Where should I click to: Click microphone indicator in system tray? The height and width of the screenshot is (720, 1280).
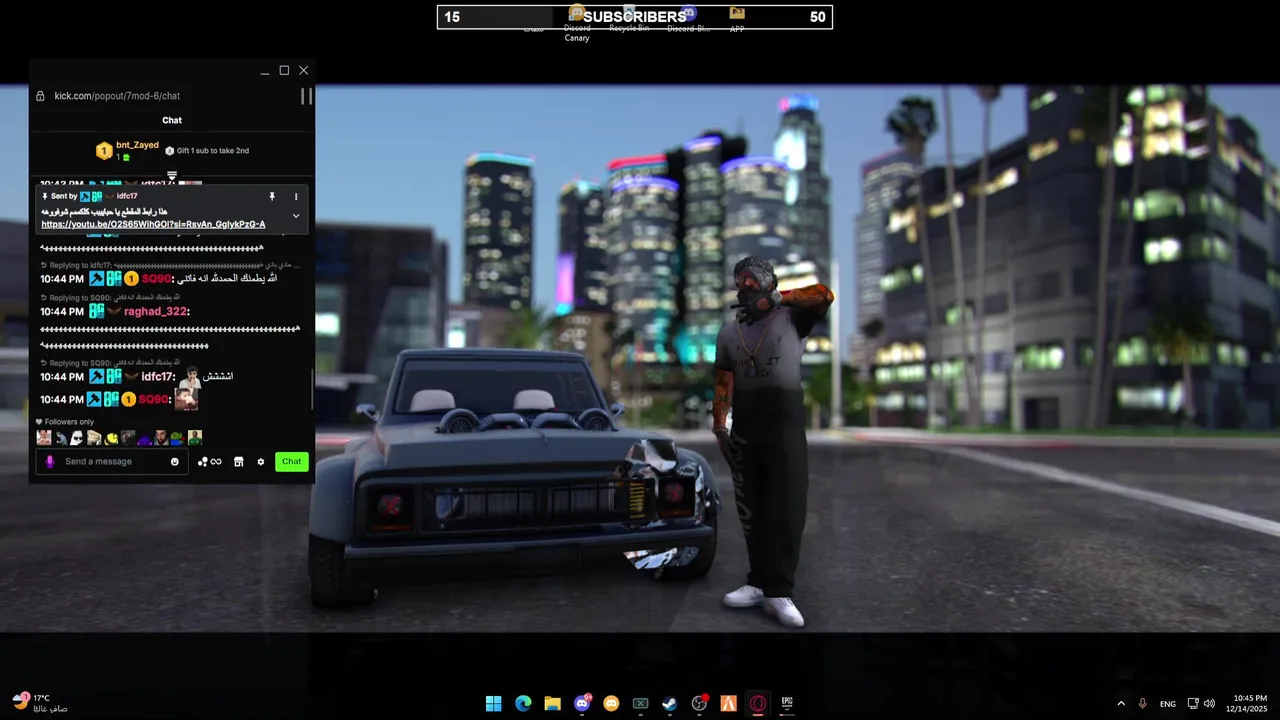tap(1142, 704)
